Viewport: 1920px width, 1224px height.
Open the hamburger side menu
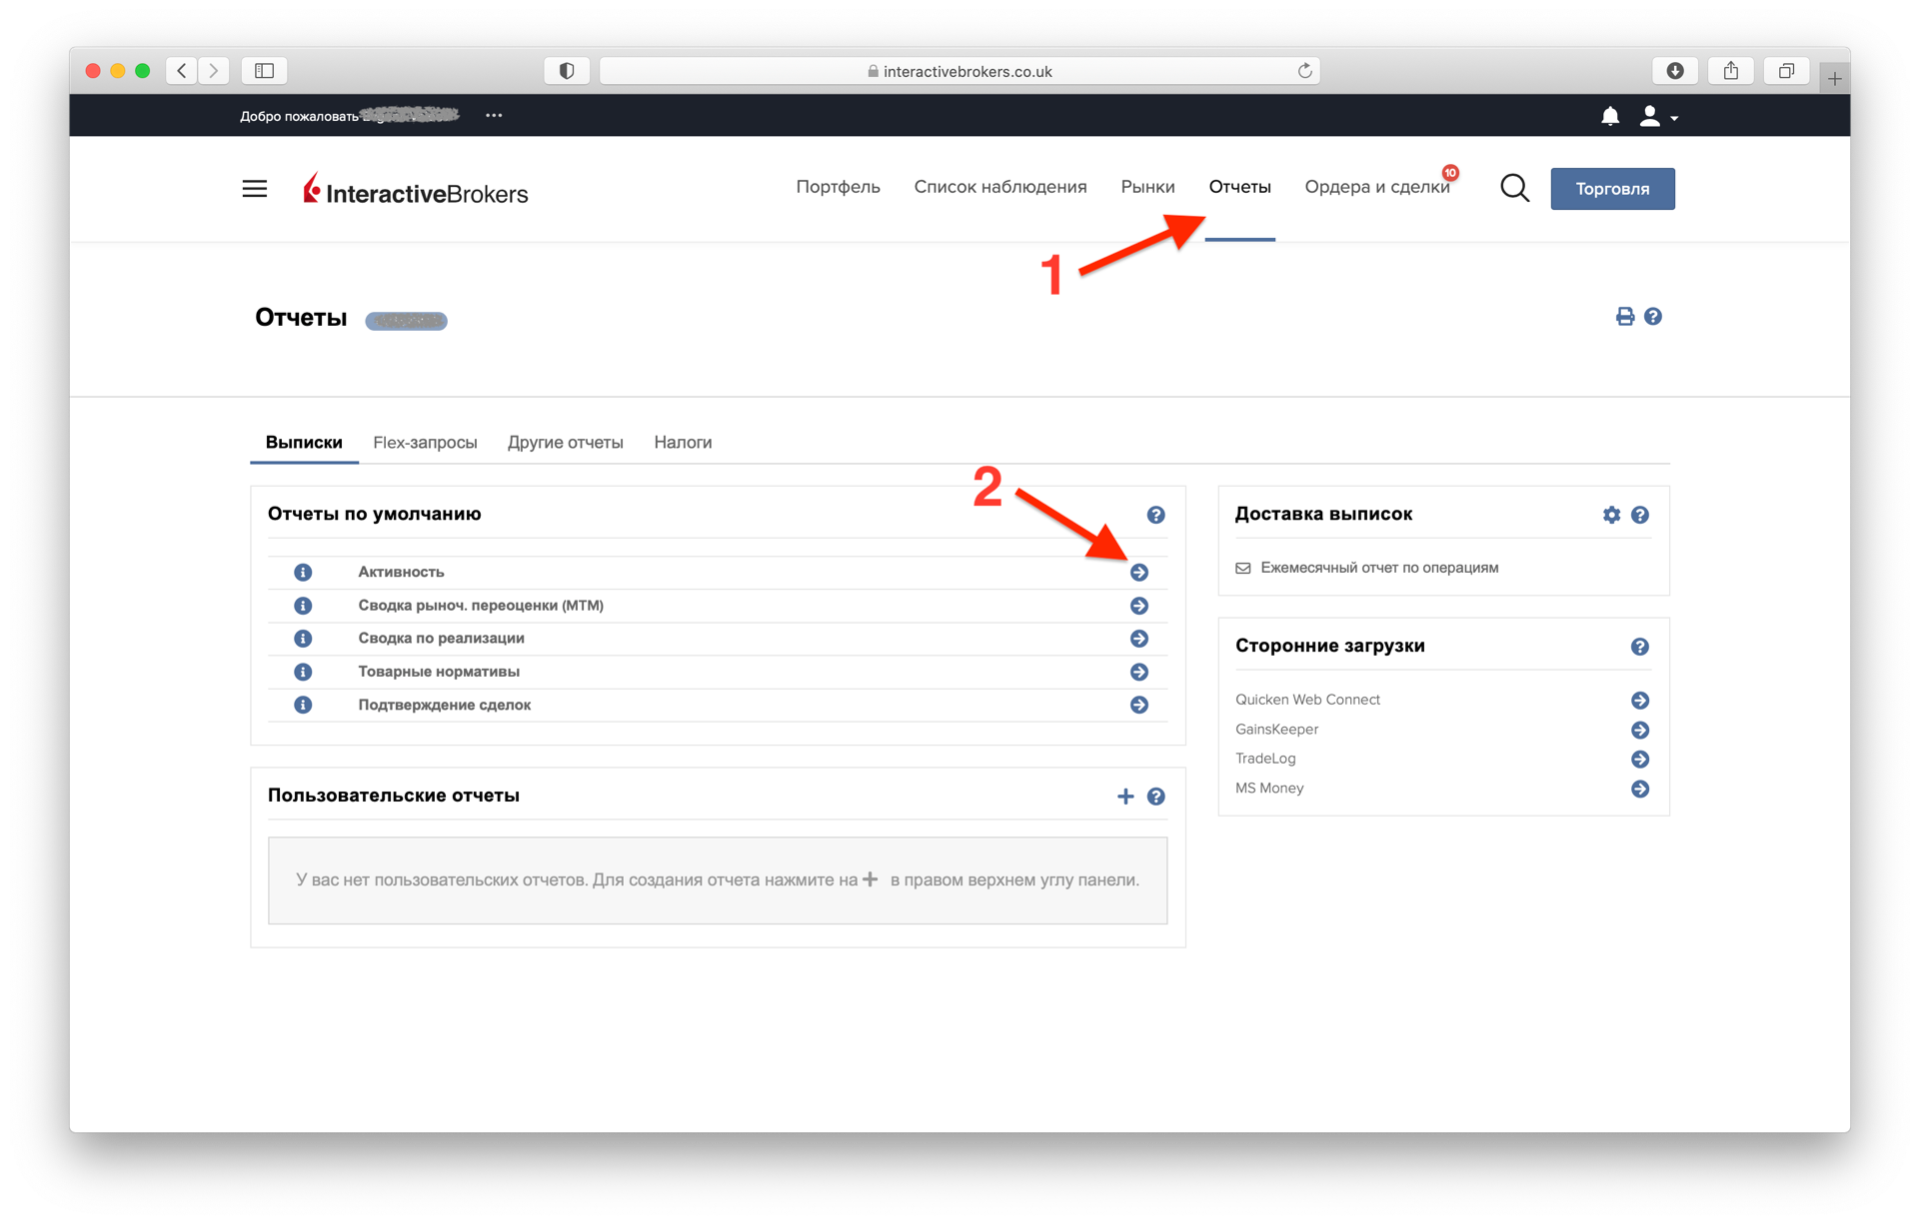click(x=254, y=189)
